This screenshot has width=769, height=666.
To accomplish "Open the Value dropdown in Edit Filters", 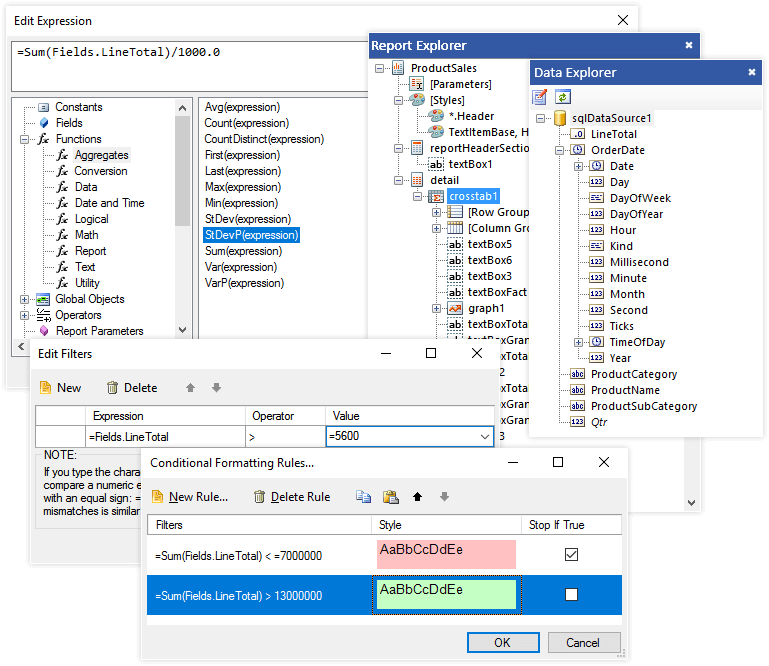I will coord(485,436).
